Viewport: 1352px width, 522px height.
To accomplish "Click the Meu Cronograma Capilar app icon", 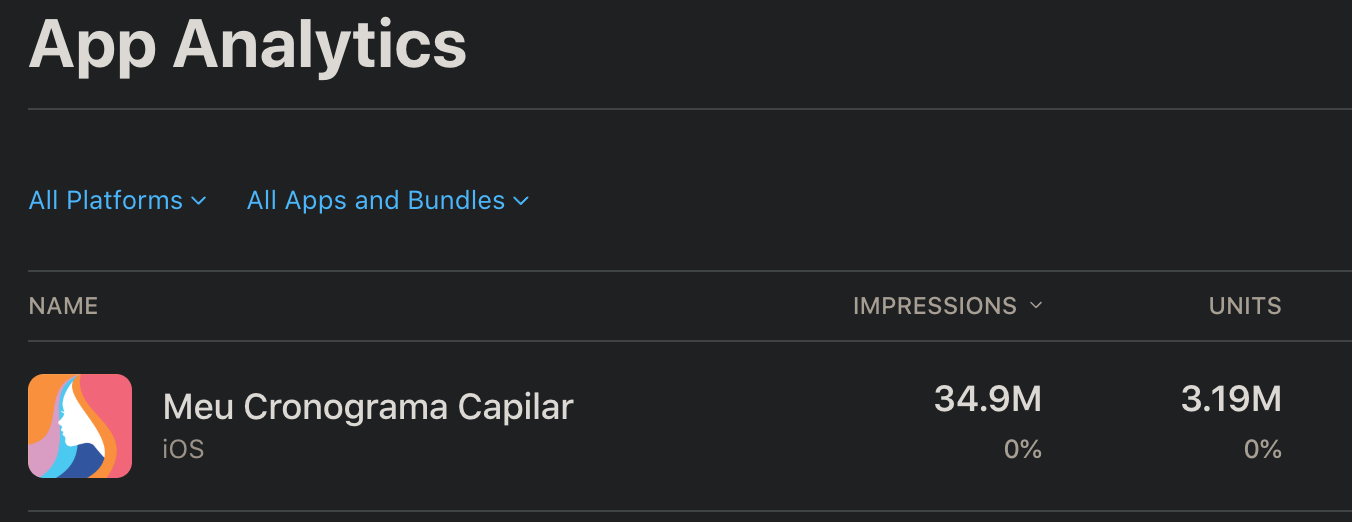I will click(x=80, y=426).
